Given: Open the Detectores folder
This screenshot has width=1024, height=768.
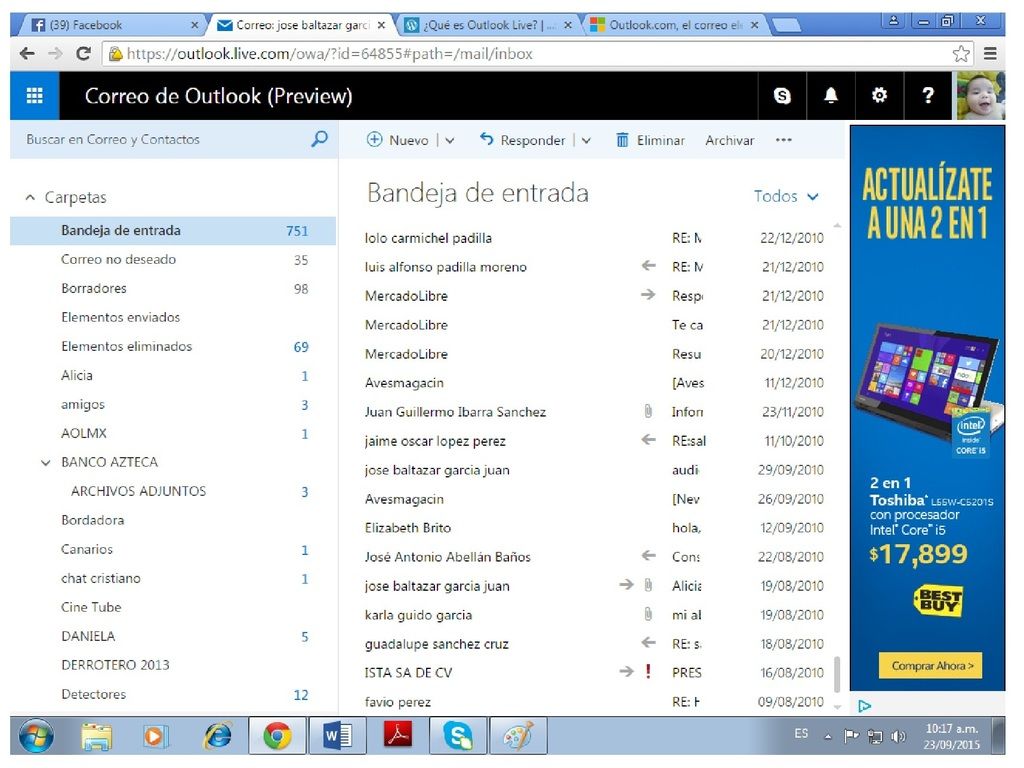Looking at the screenshot, I should (x=173, y=694).
